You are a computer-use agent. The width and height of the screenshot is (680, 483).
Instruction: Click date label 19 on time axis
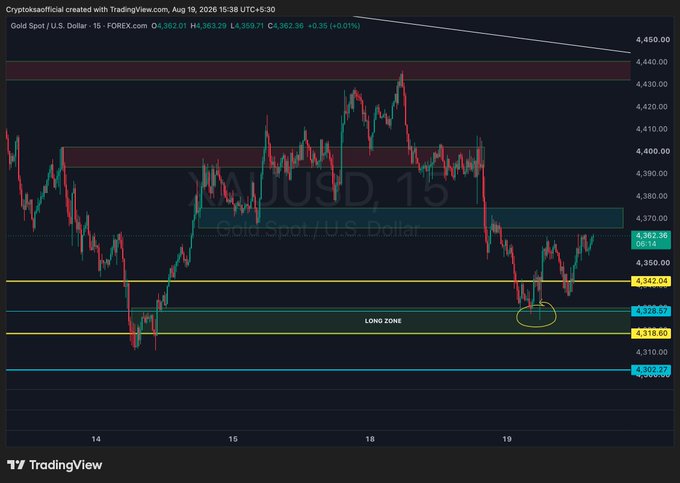(507, 439)
